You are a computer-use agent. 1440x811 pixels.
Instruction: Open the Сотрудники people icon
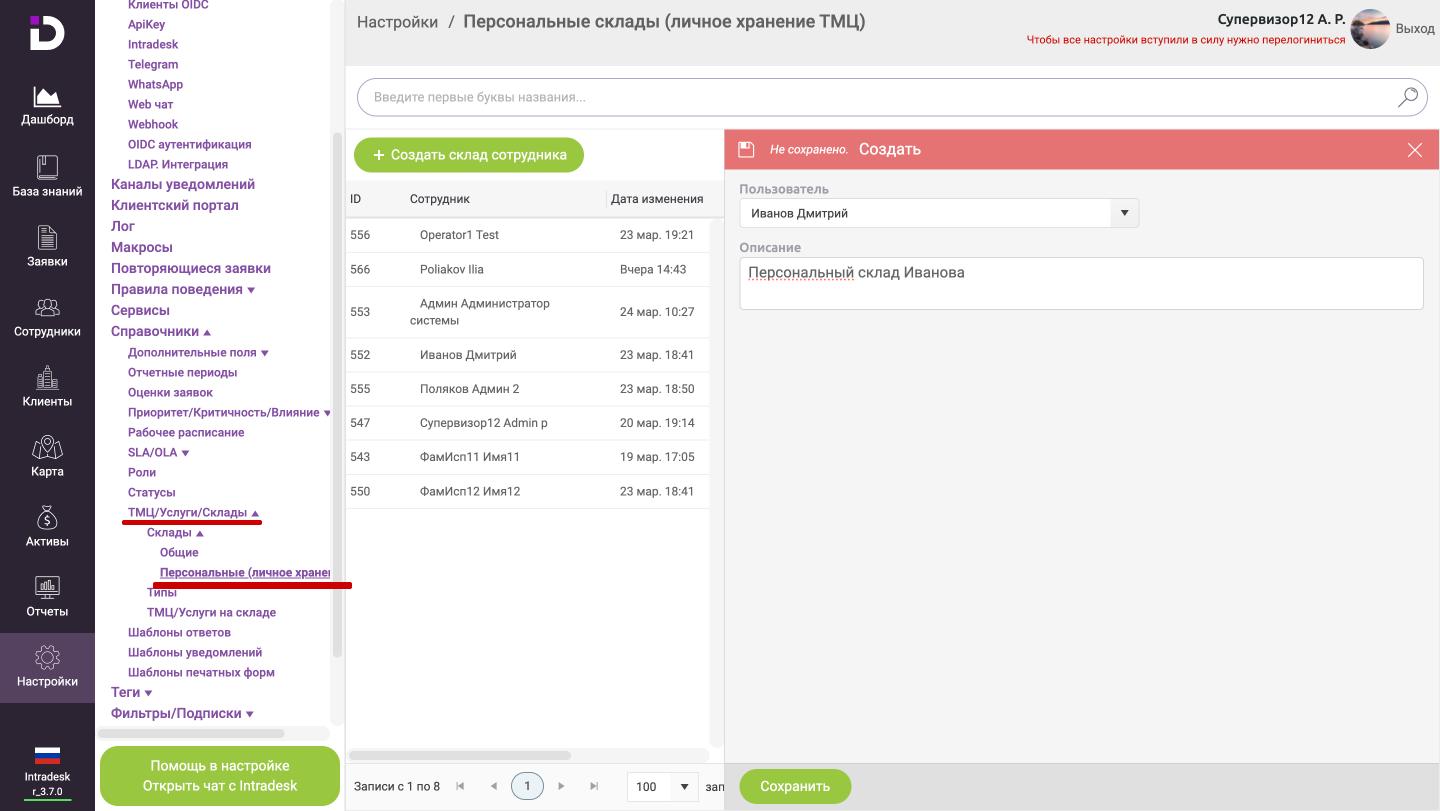click(47, 307)
